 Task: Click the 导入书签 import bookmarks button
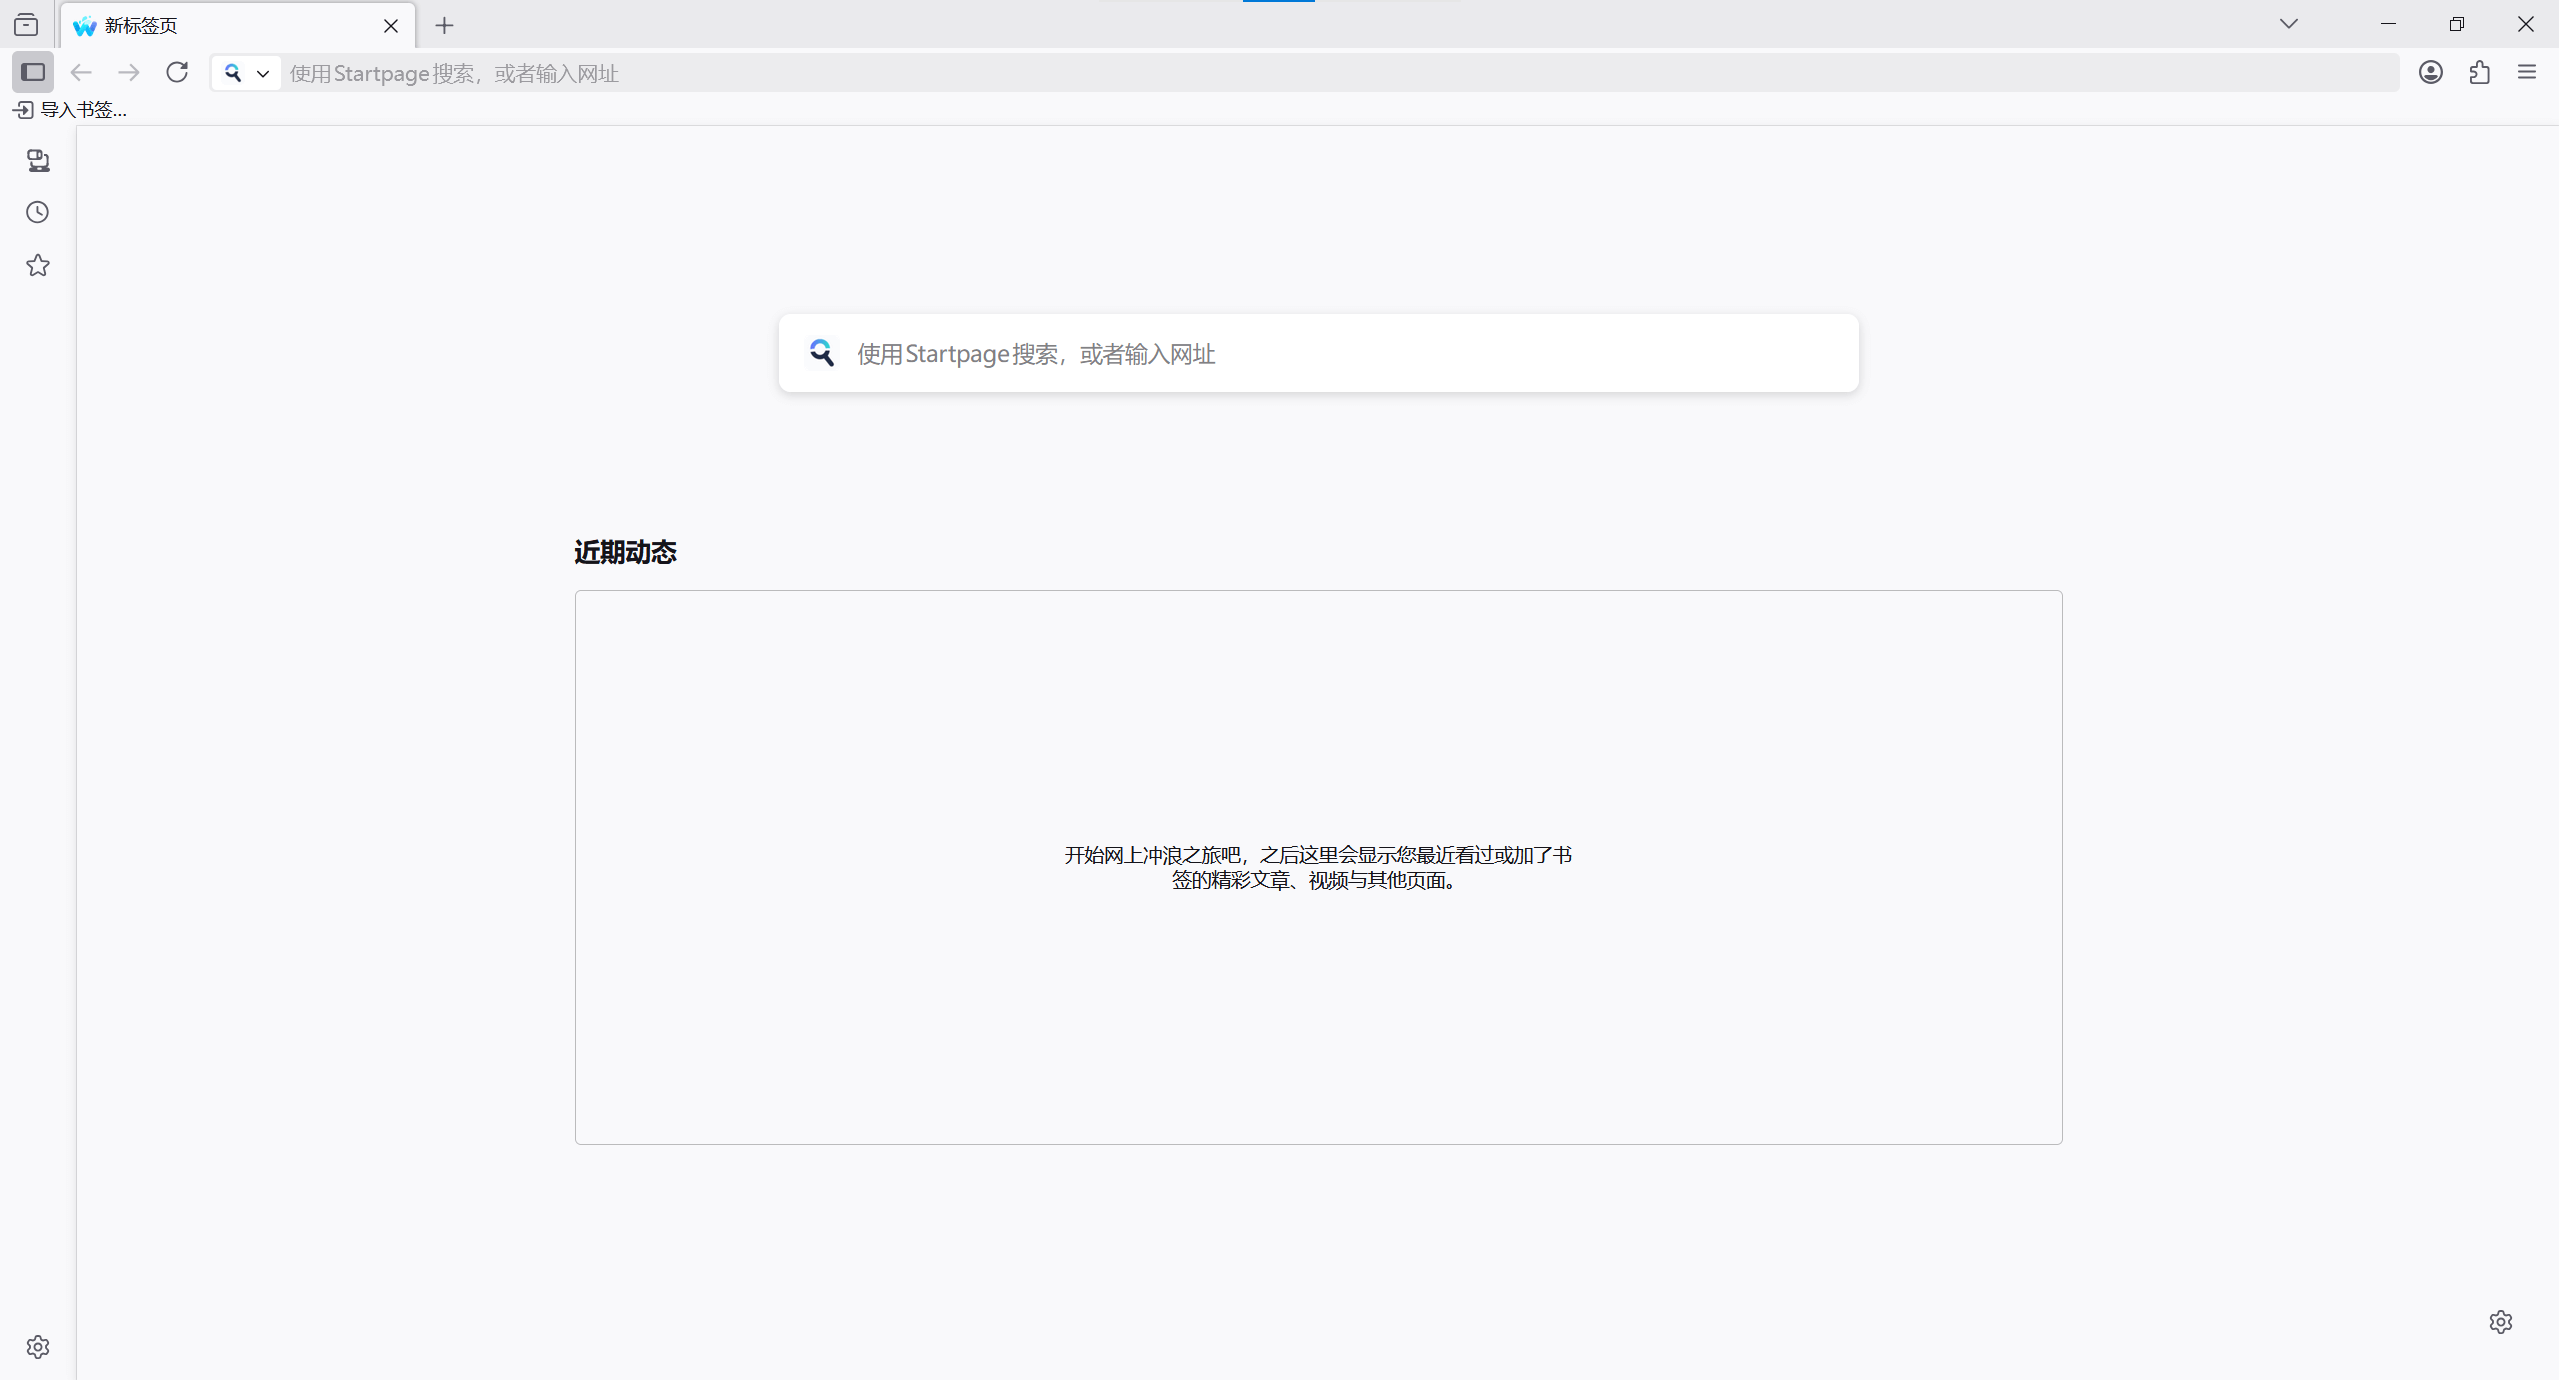click(70, 110)
